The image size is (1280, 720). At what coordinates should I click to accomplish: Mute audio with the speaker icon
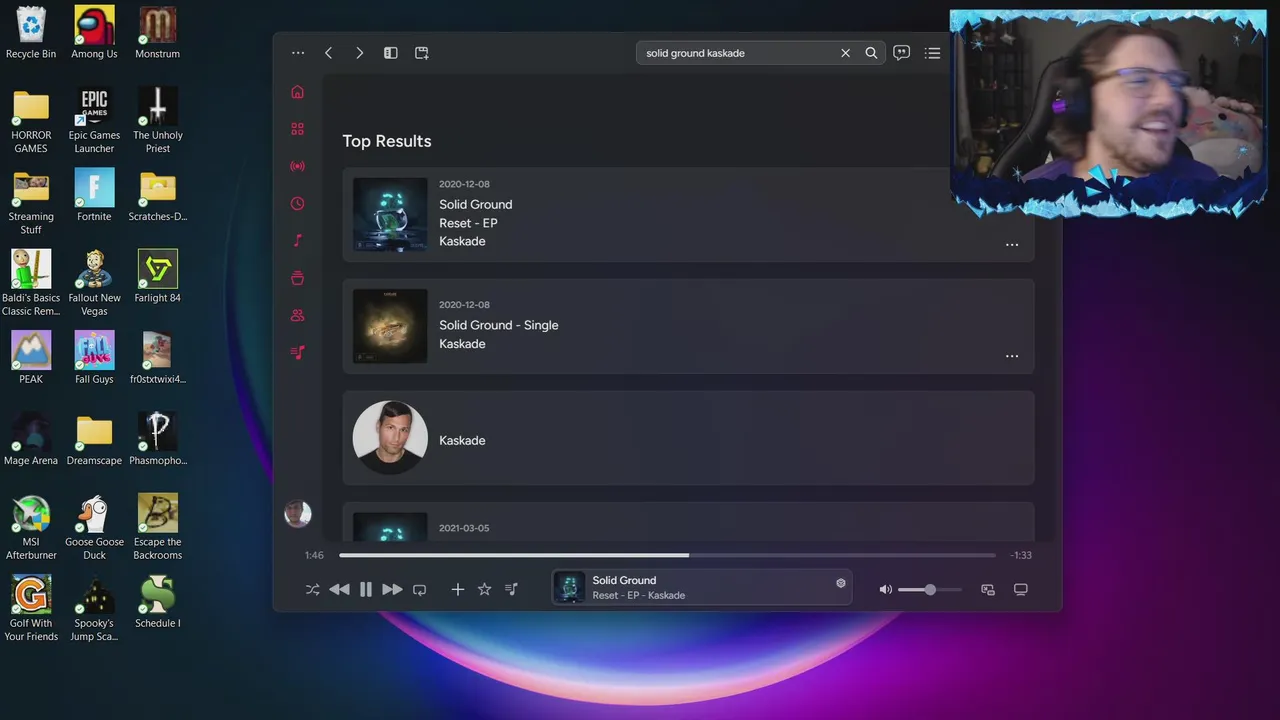[x=885, y=590]
